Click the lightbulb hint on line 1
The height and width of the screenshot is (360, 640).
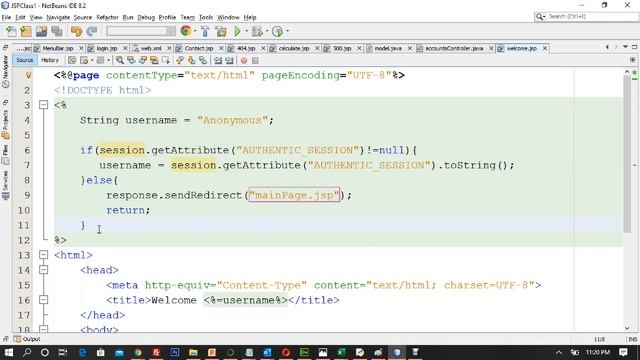28,75
